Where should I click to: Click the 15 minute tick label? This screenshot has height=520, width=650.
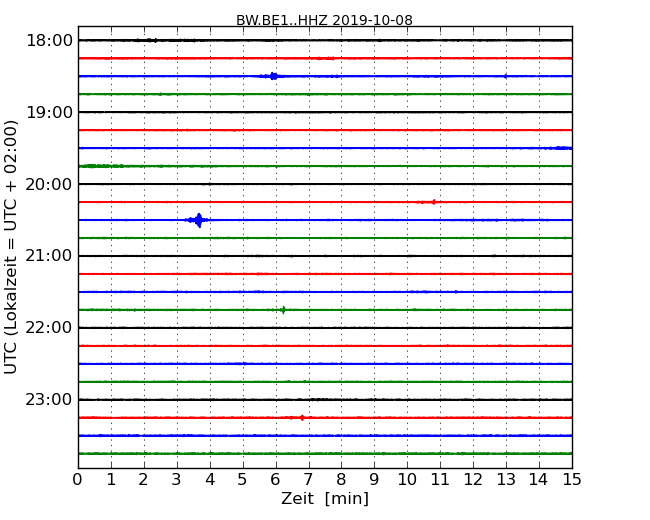click(x=572, y=479)
